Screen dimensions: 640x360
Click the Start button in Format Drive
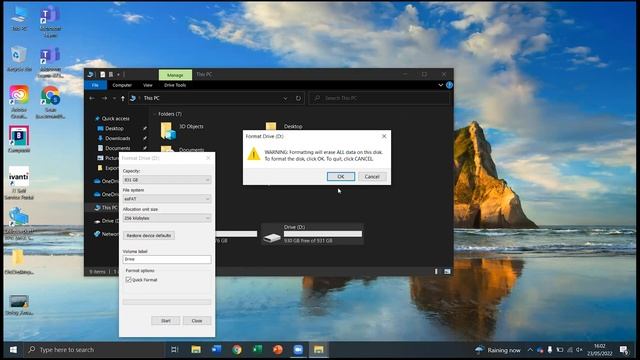pos(165,320)
